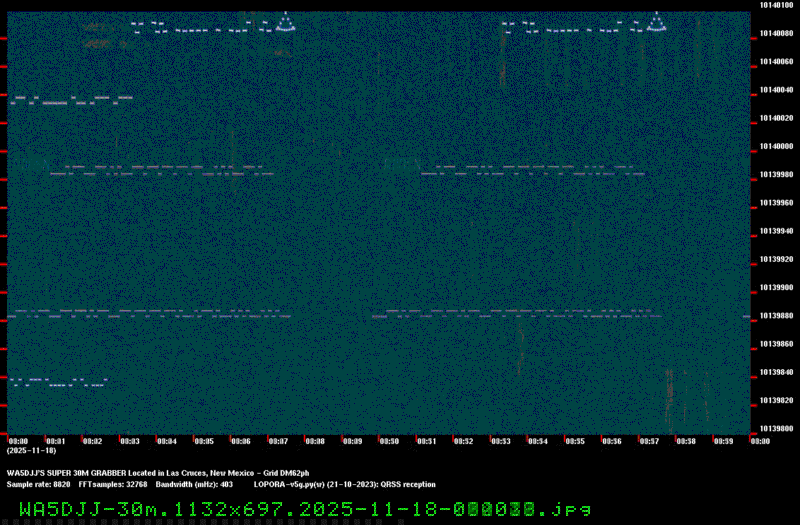Screen dimensions: 800x525
Task: Click the 10139960 frequency scale value
Action: 777,203
